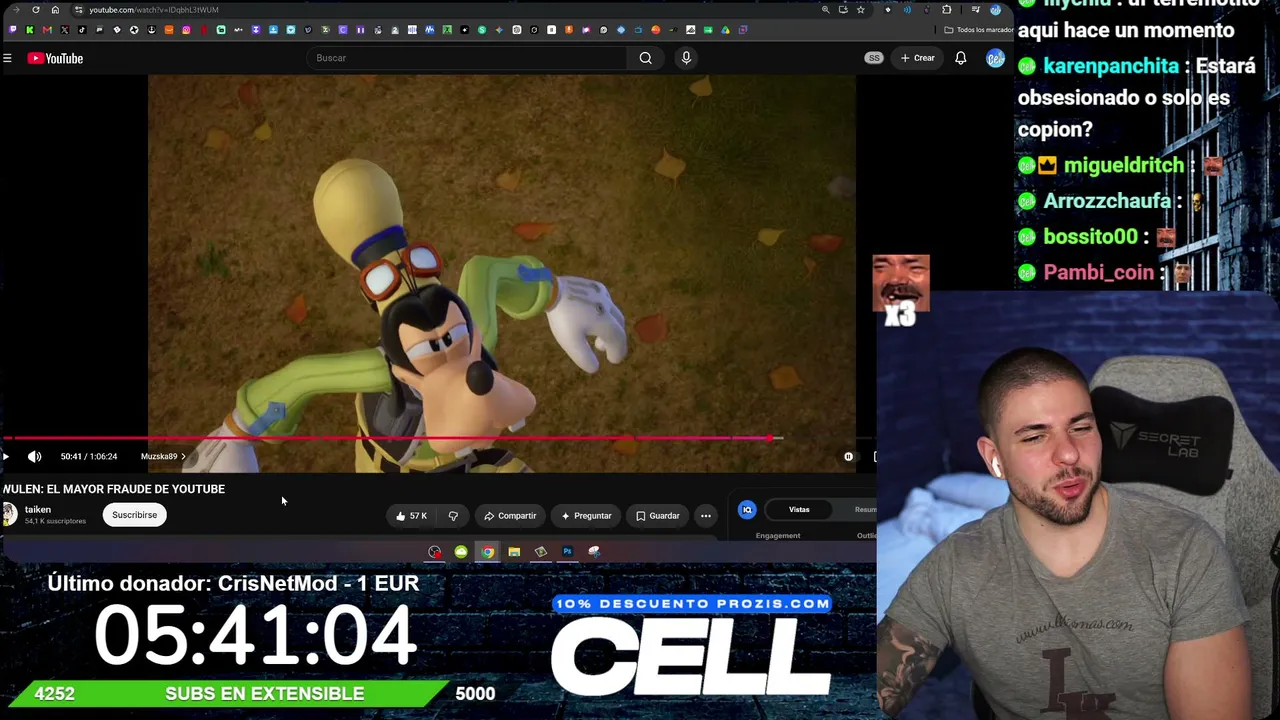Viewport: 1280px width, 720px height.
Task: Click the bossito00 chat username
Action: click(1091, 237)
